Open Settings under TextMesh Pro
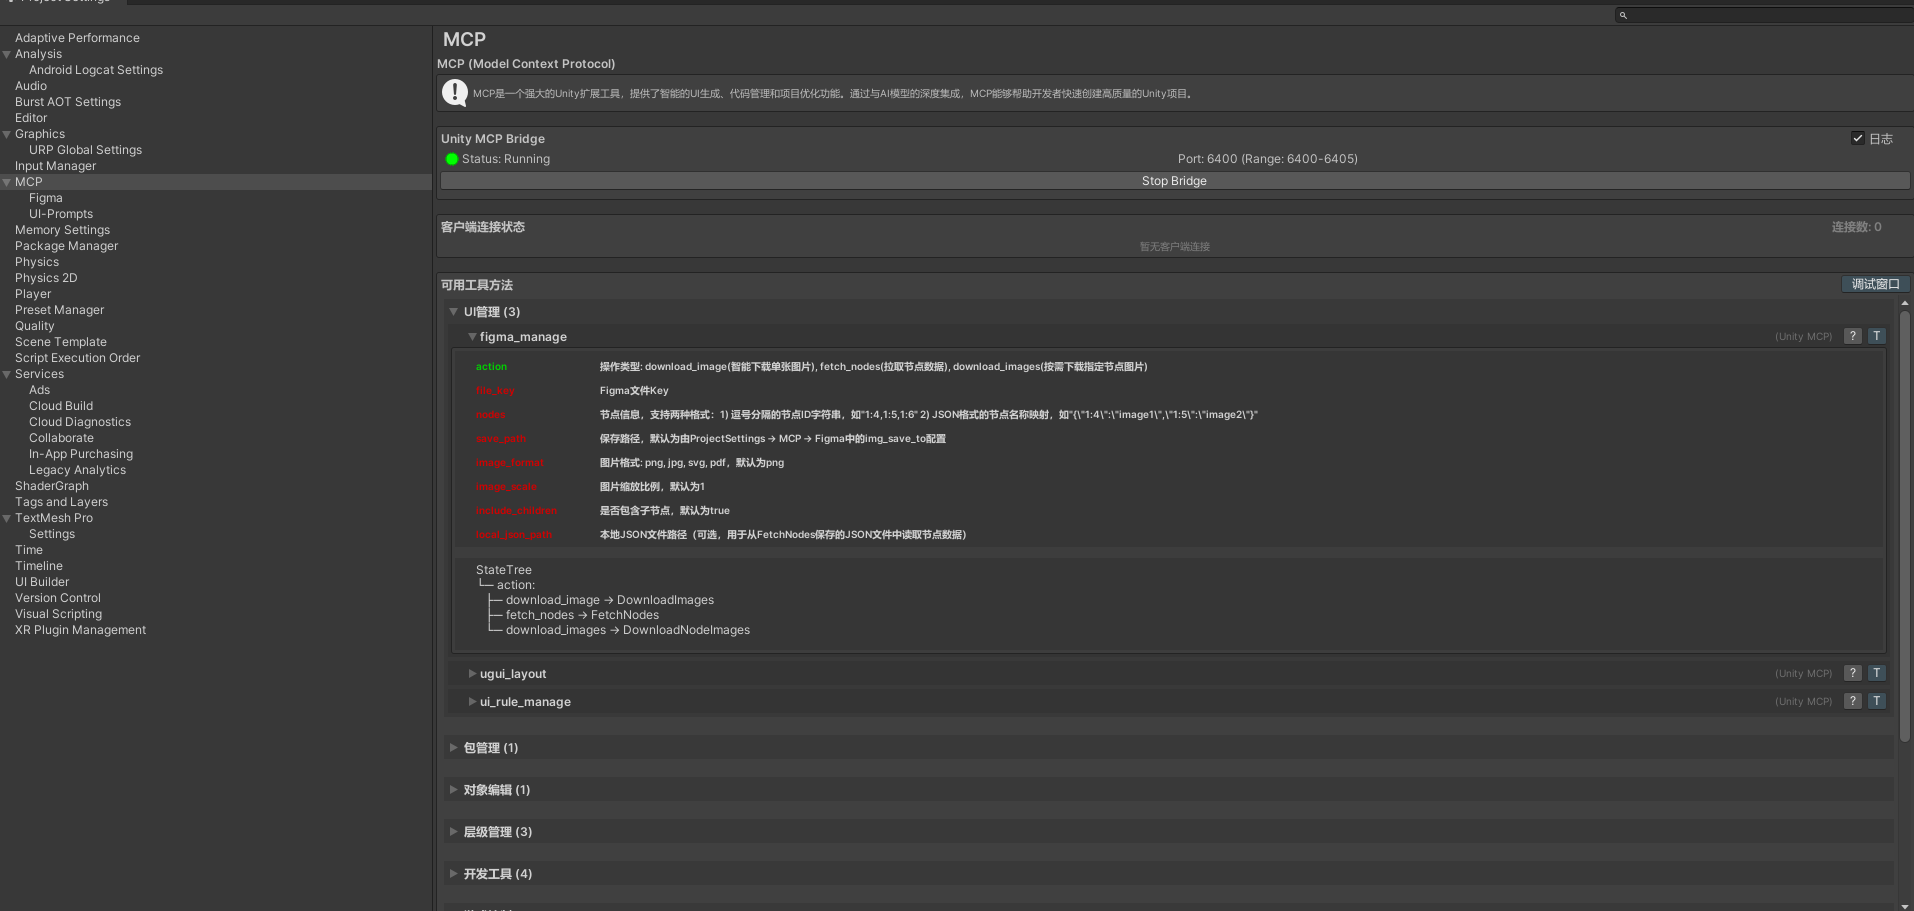The image size is (1914, 911). click(52, 534)
